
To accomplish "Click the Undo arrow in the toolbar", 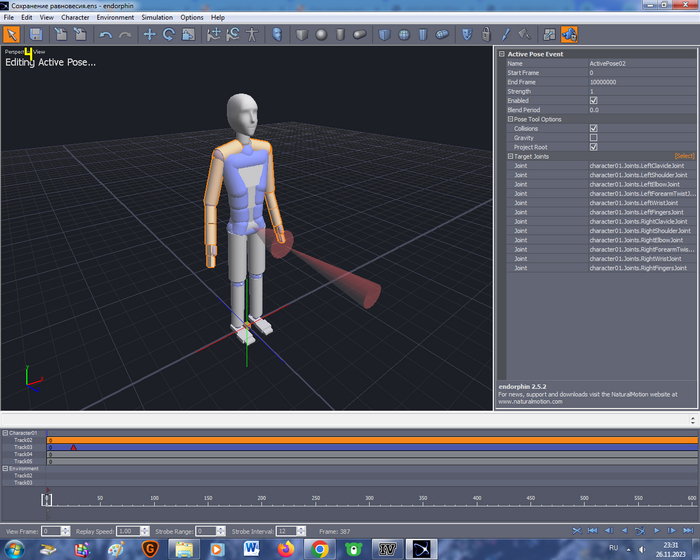I will coord(105,34).
